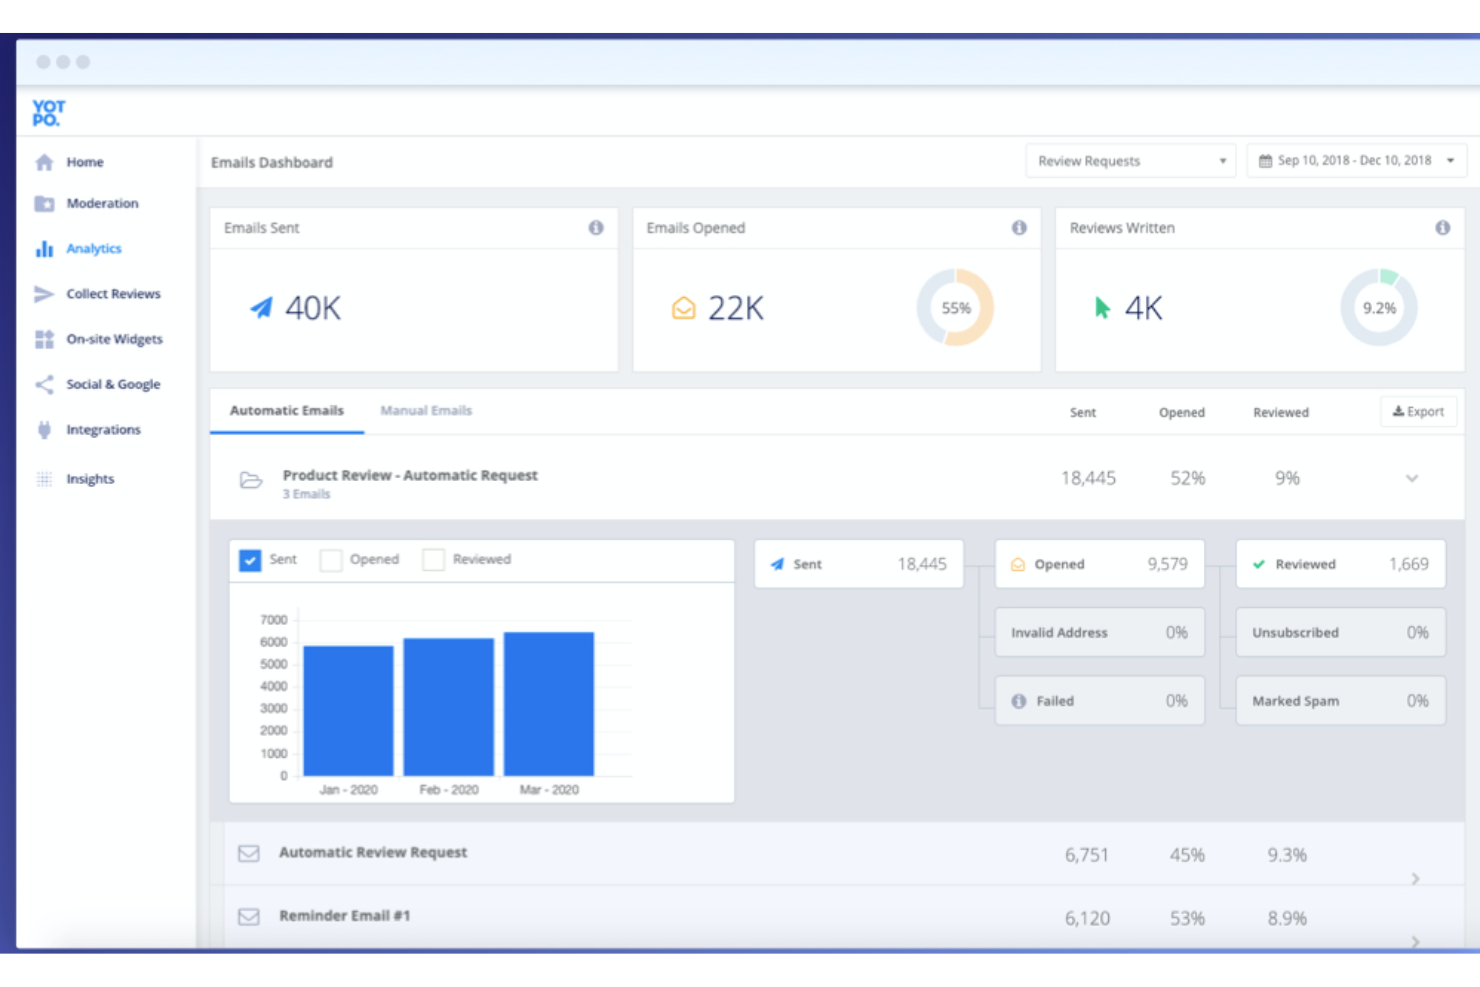
Task: Click the Integrations plug icon
Action: [x=44, y=429]
